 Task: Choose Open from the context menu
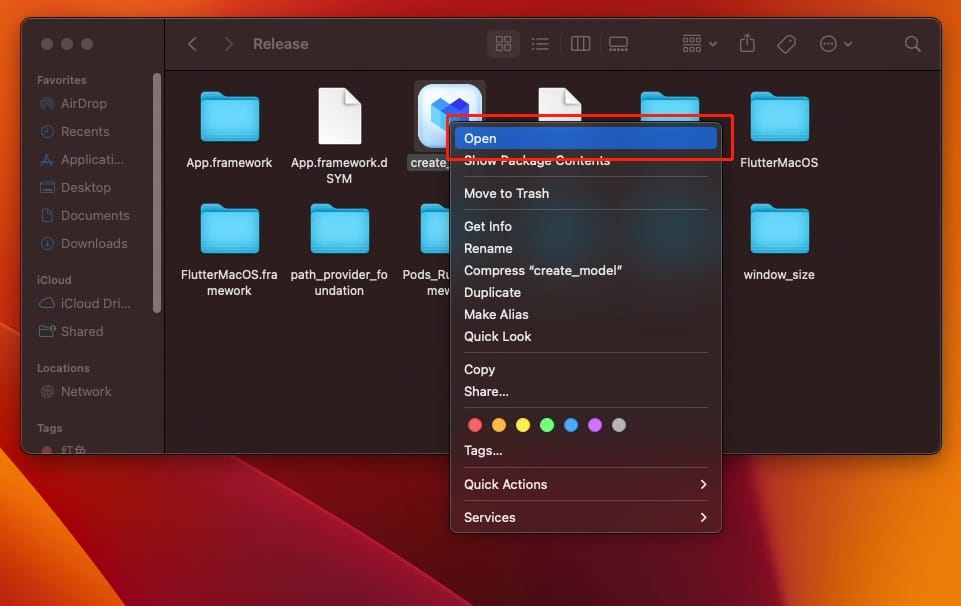coord(585,139)
